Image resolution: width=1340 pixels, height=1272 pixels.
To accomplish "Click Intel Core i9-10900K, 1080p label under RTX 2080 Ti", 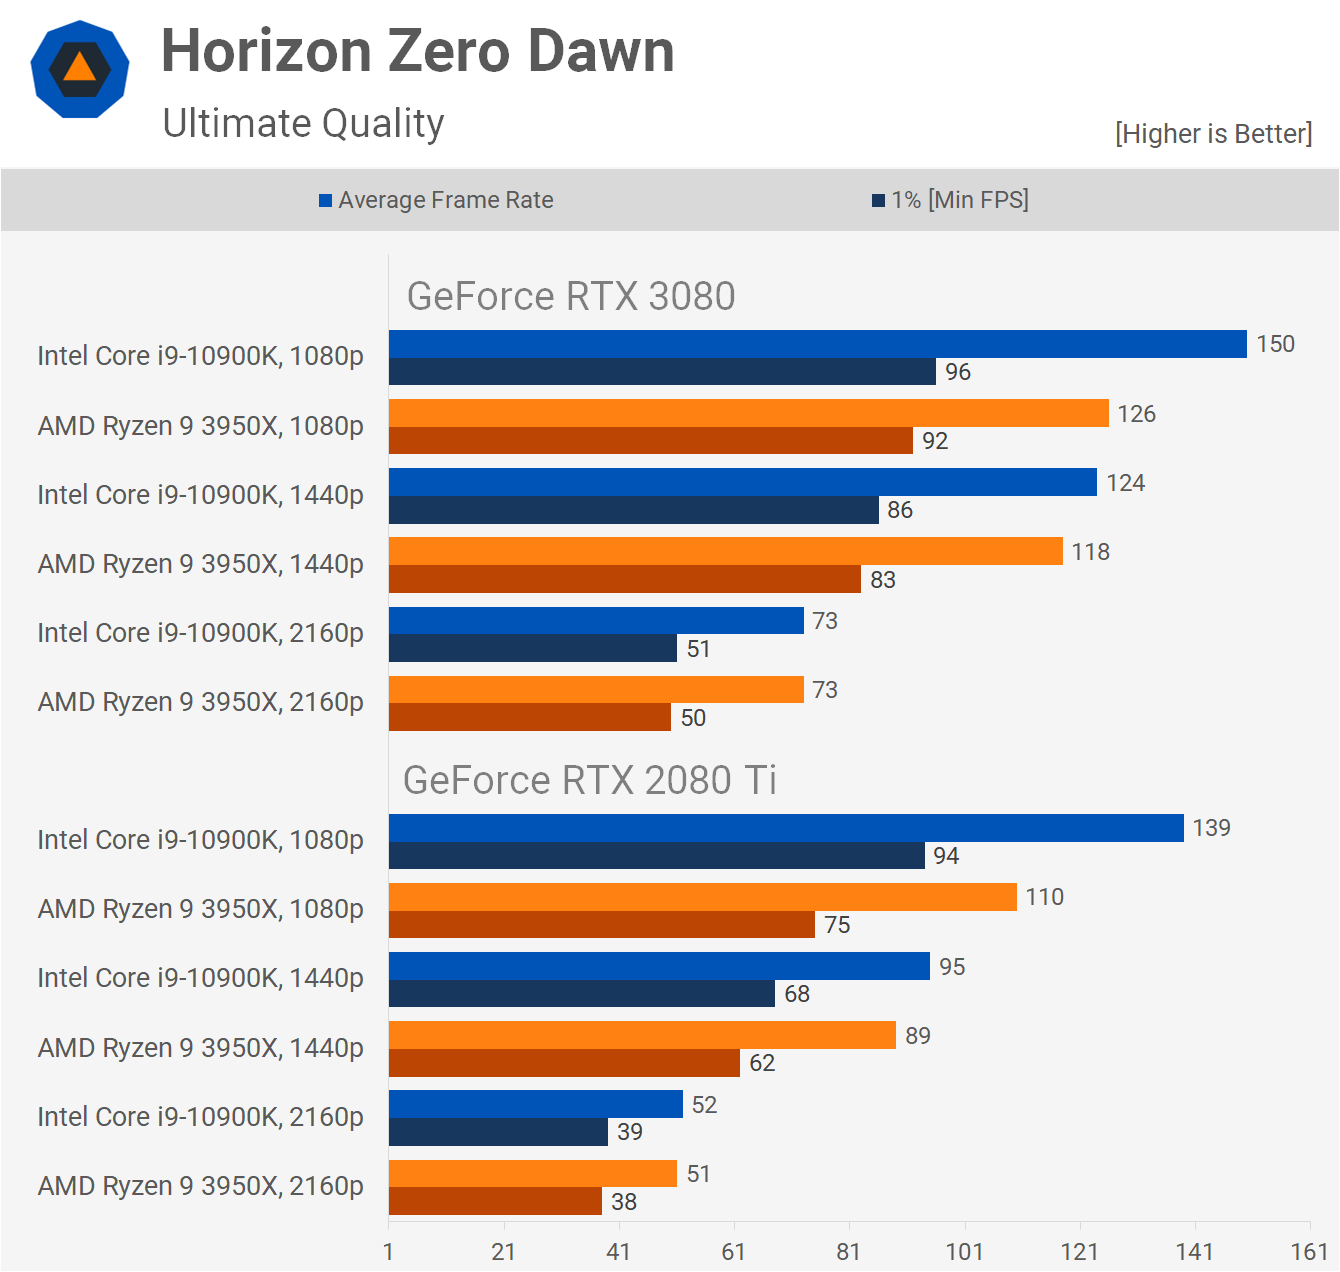I will pos(201,840).
